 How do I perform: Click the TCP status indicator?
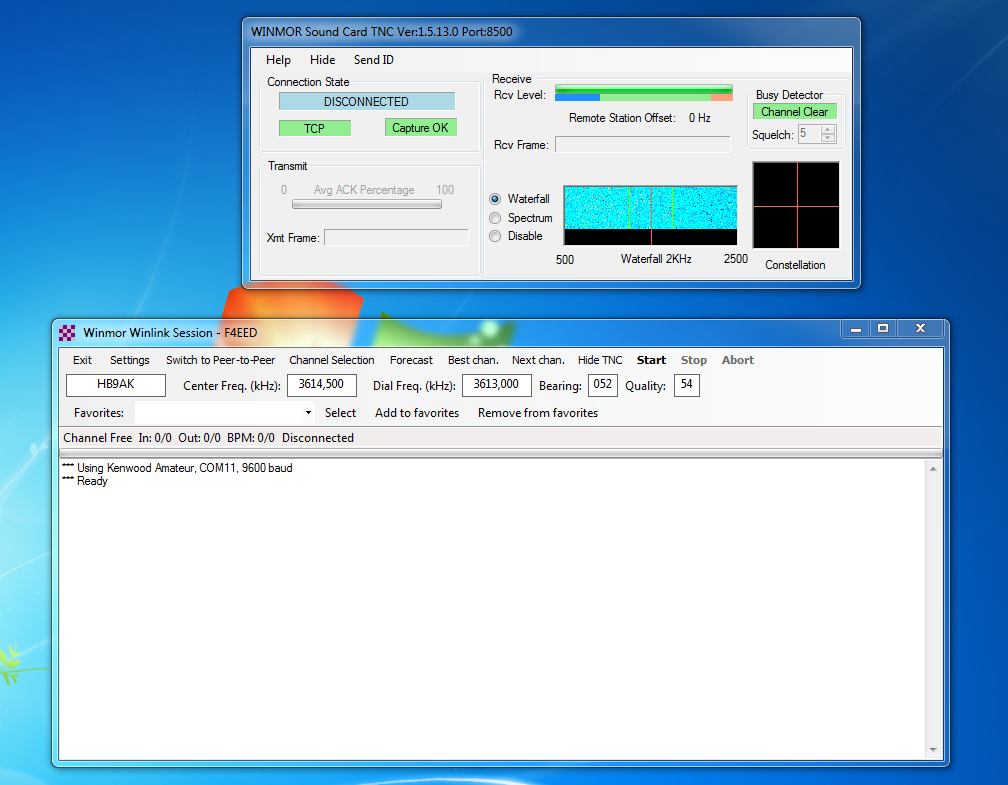click(314, 129)
